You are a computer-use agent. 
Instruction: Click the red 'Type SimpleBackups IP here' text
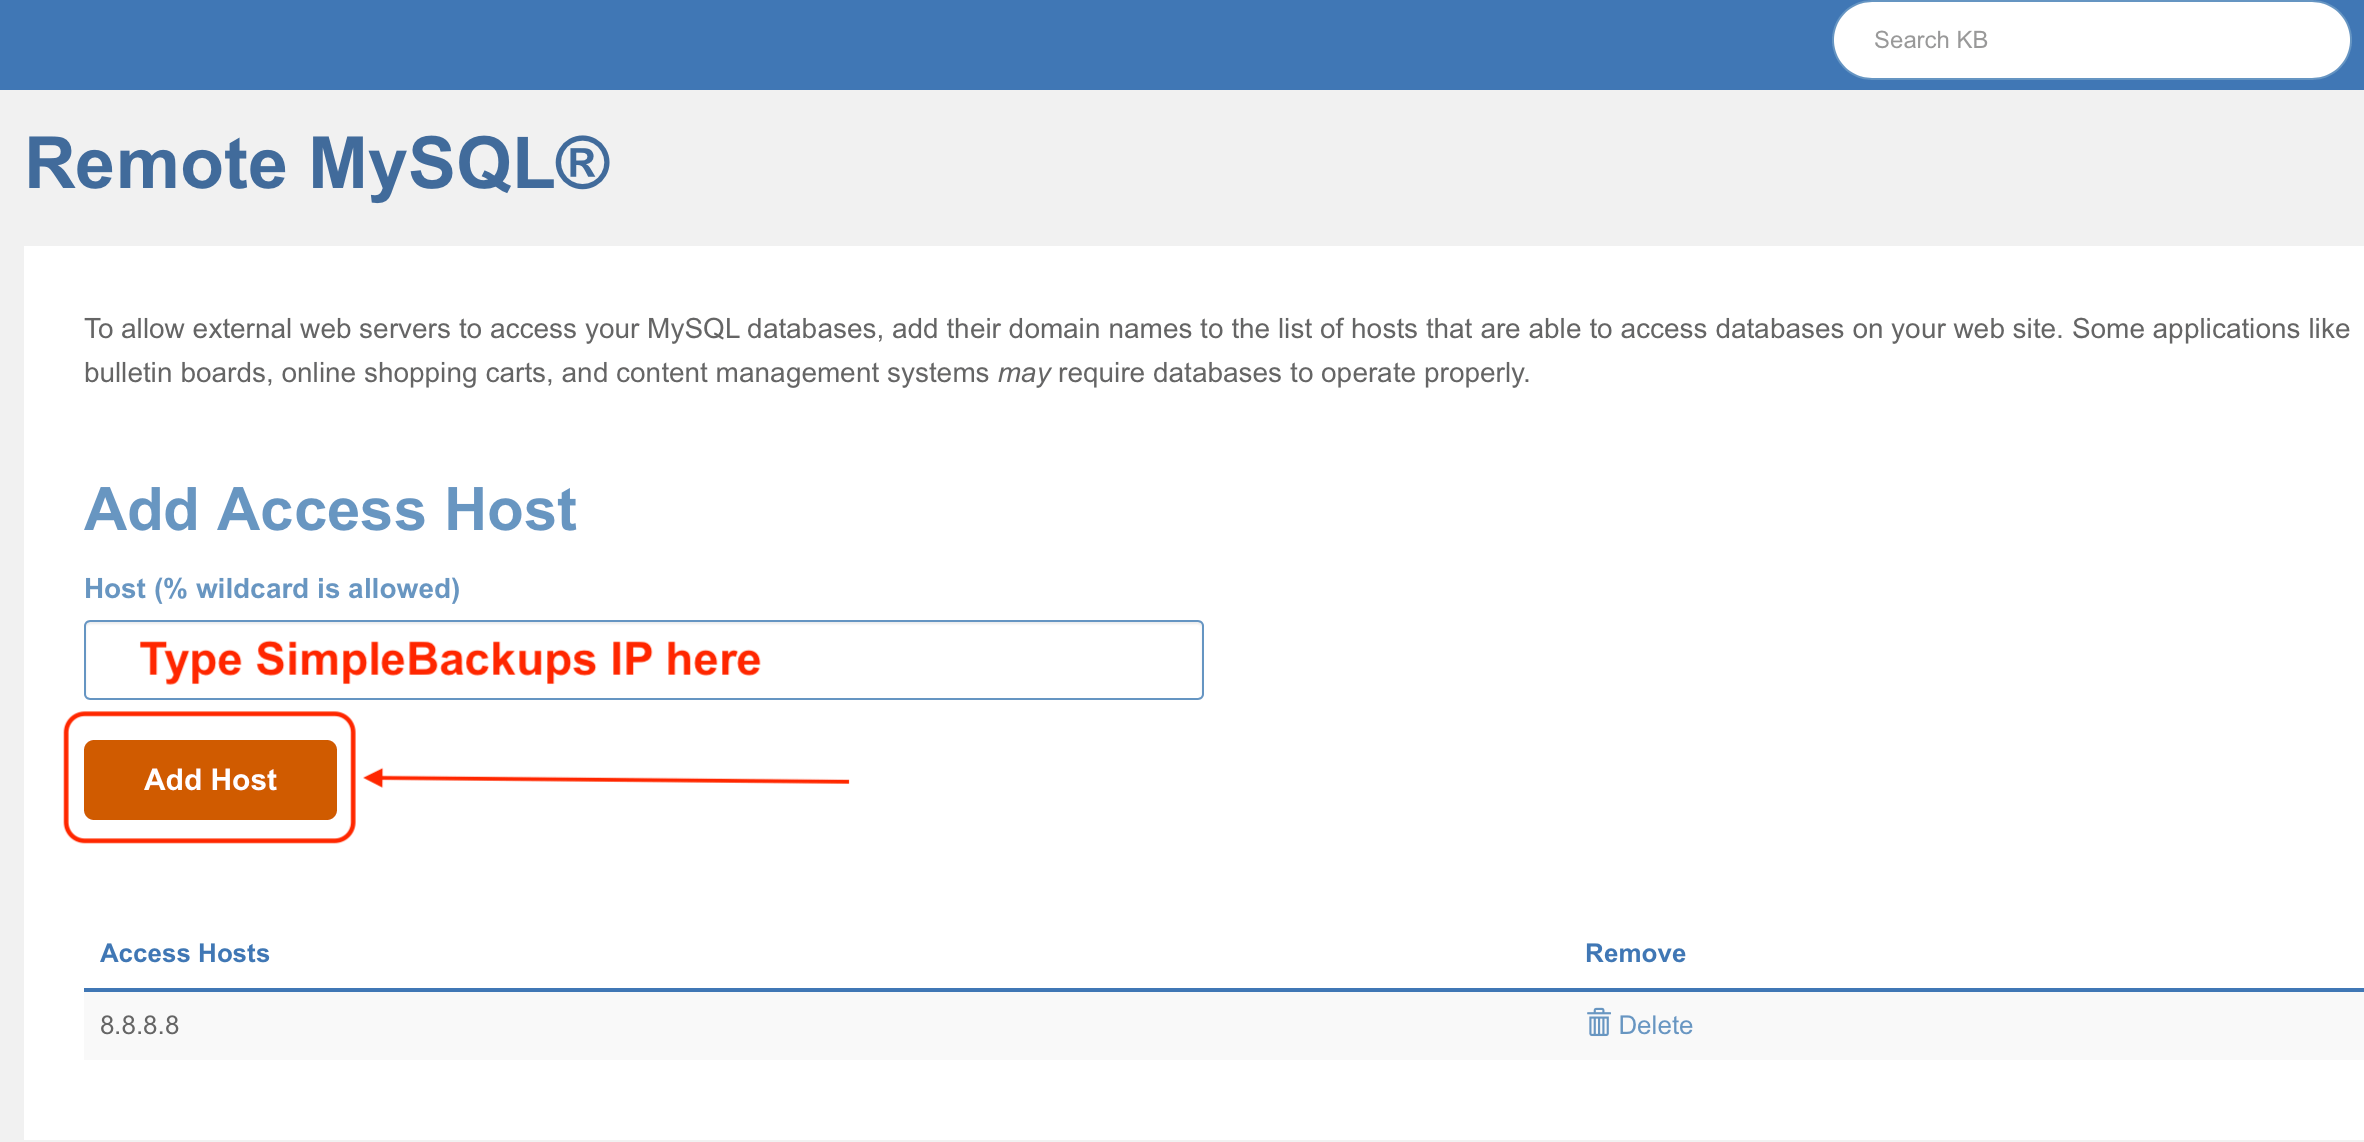pyautogui.click(x=450, y=660)
